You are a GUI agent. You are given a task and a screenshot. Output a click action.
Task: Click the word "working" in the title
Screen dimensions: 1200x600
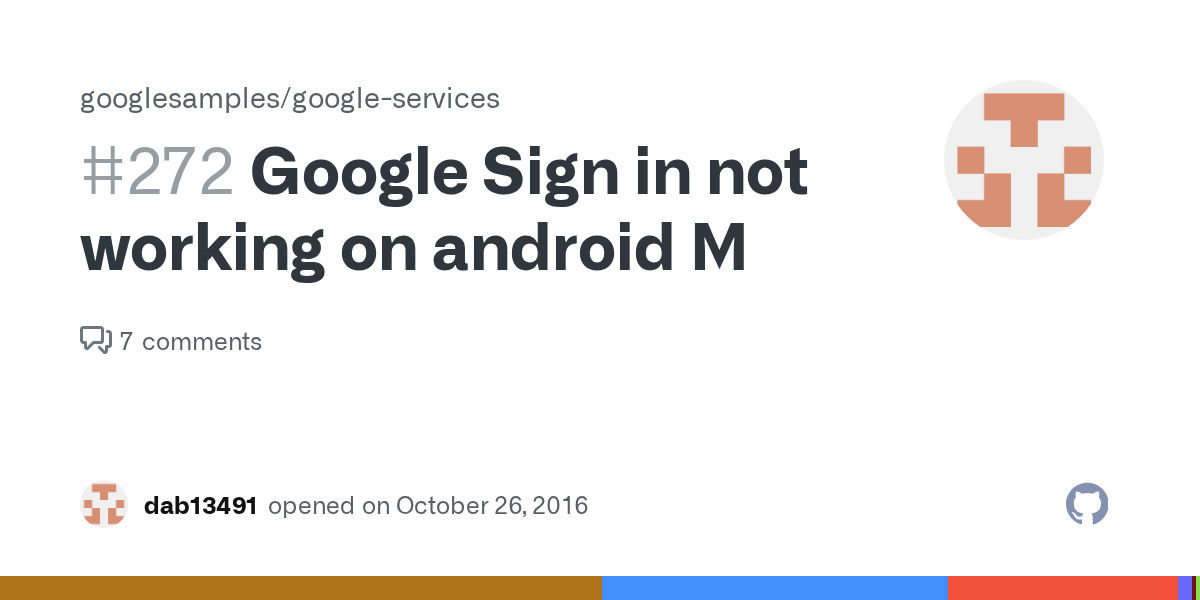pyautogui.click(x=202, y=248)
